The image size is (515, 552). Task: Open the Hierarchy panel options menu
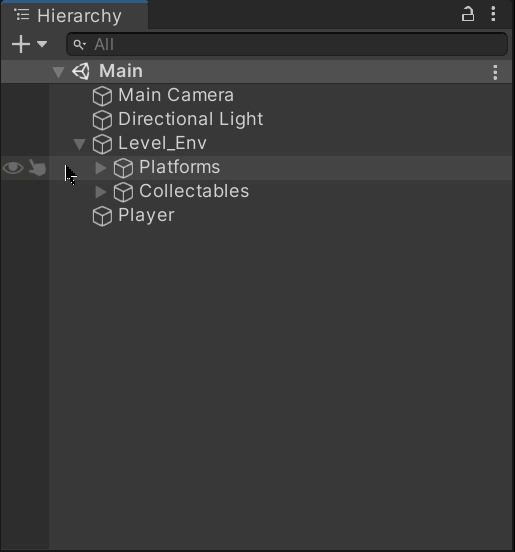tap(493, 14)
